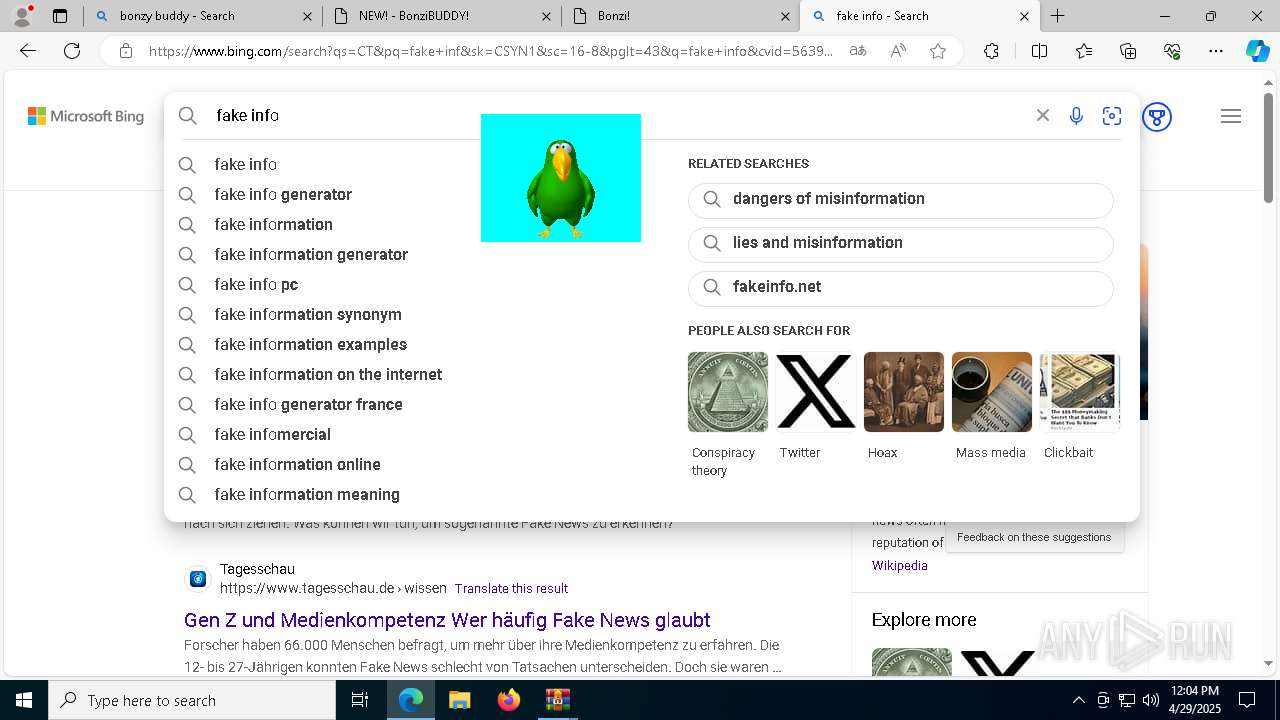
Task: Open the Bing hamburger menu
Action: [1231, 116]
